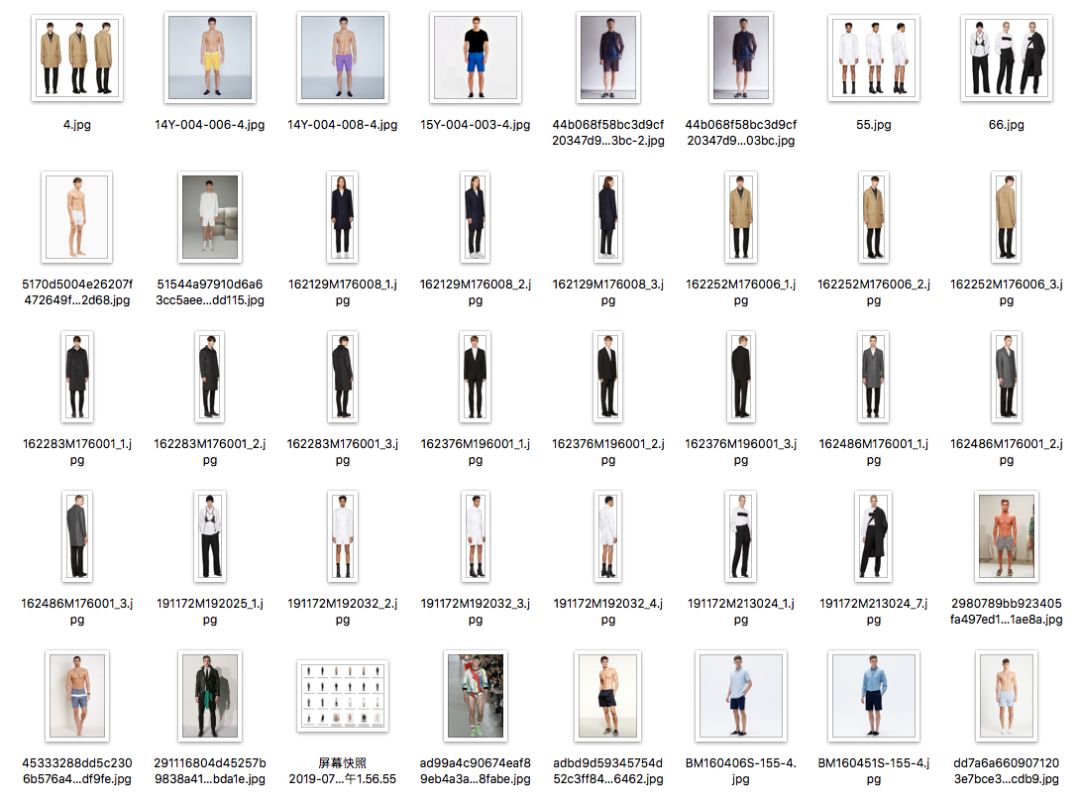Click the file name 15Y-004-003-4.jpg
Screen dimensions: 1080x805
(475, 125)
